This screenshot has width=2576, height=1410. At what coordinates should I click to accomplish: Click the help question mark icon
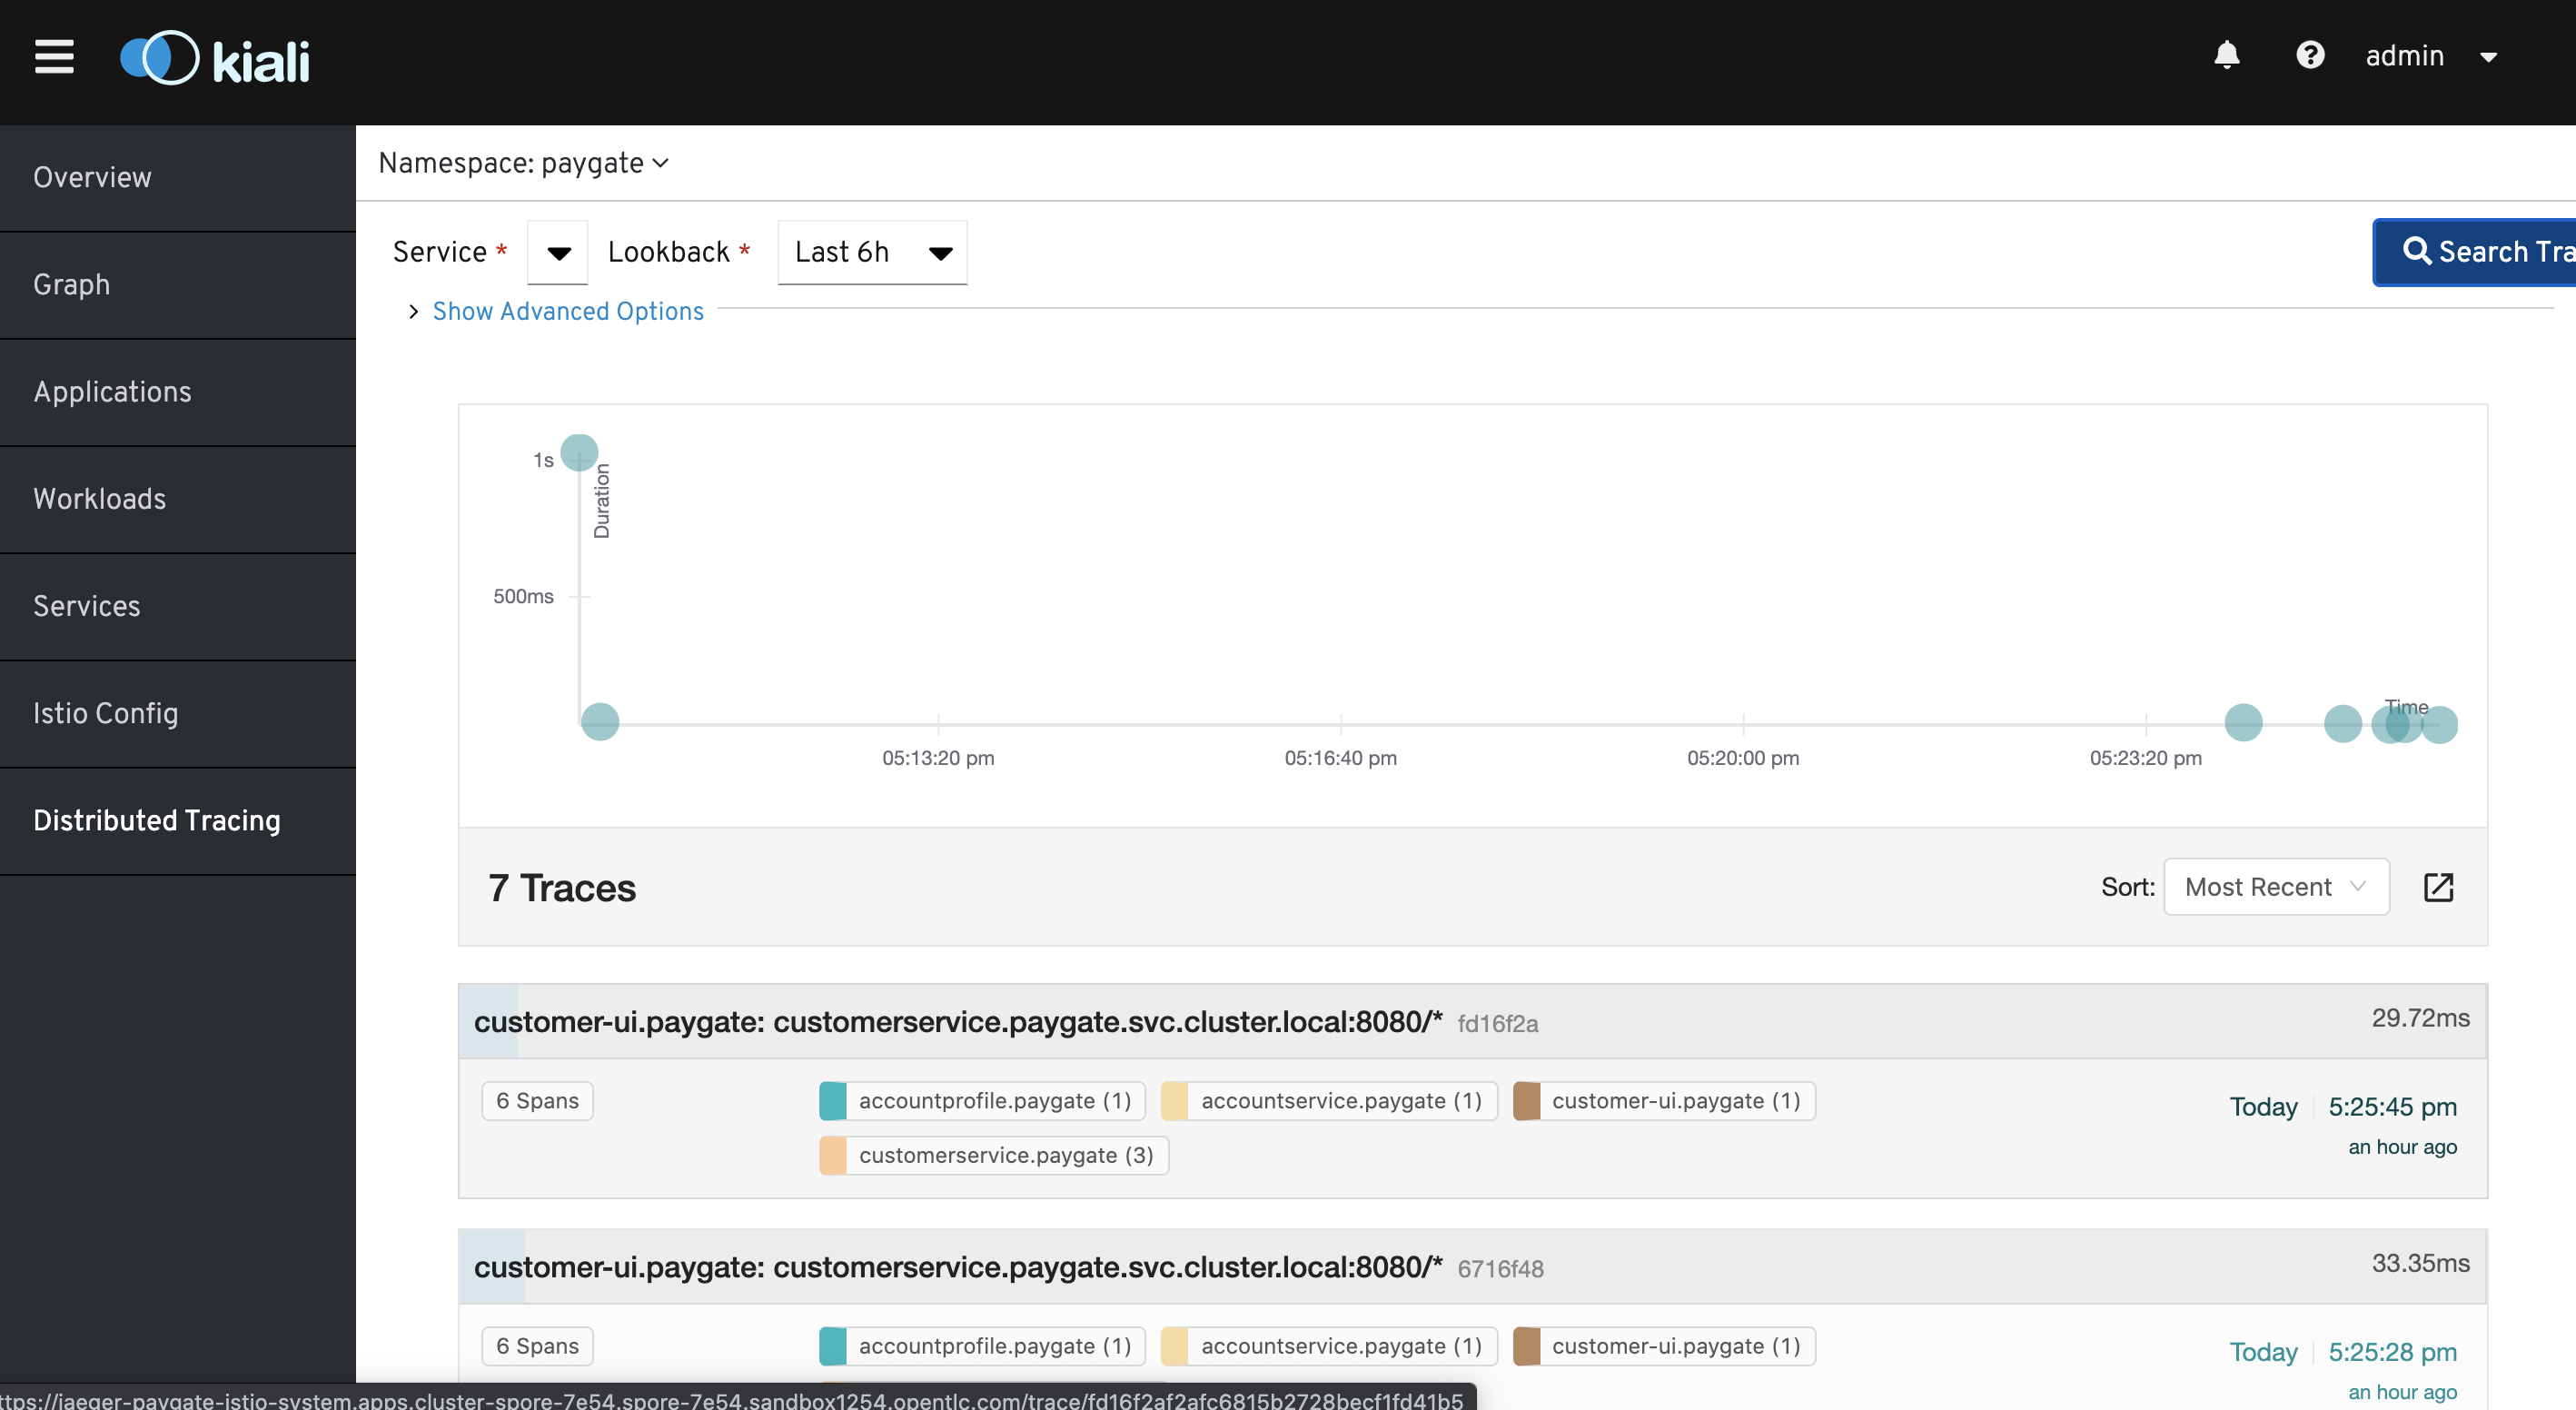coord(2311,55)
